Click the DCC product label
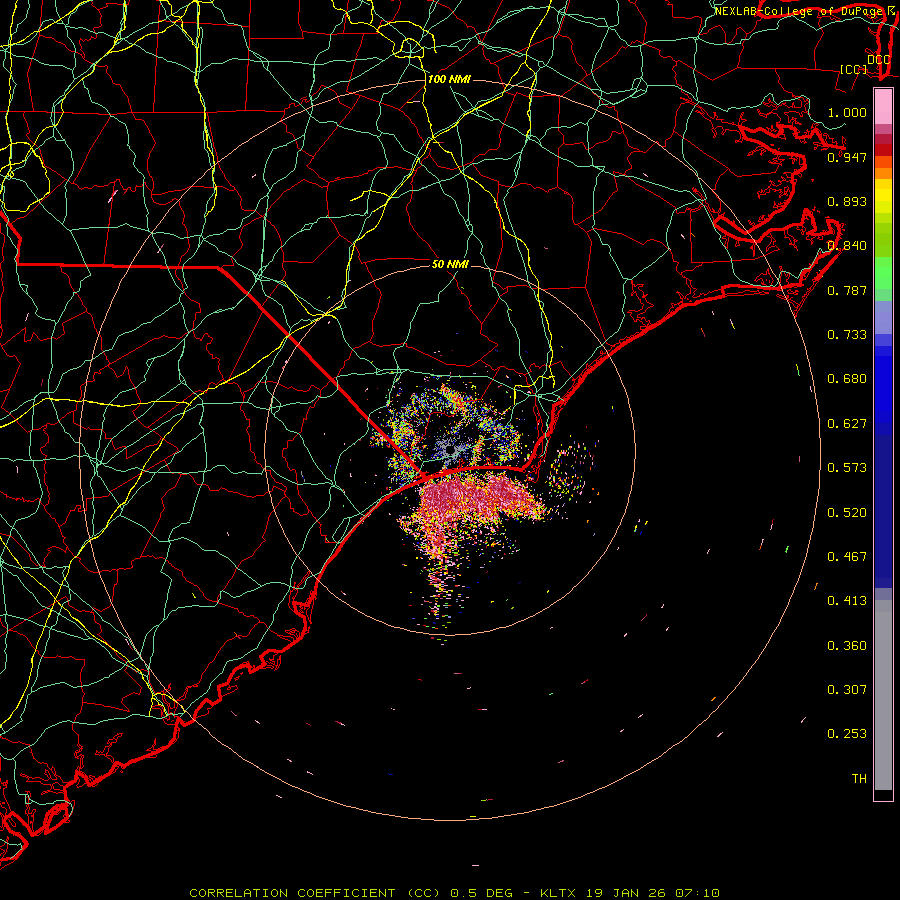 point(878,60)
